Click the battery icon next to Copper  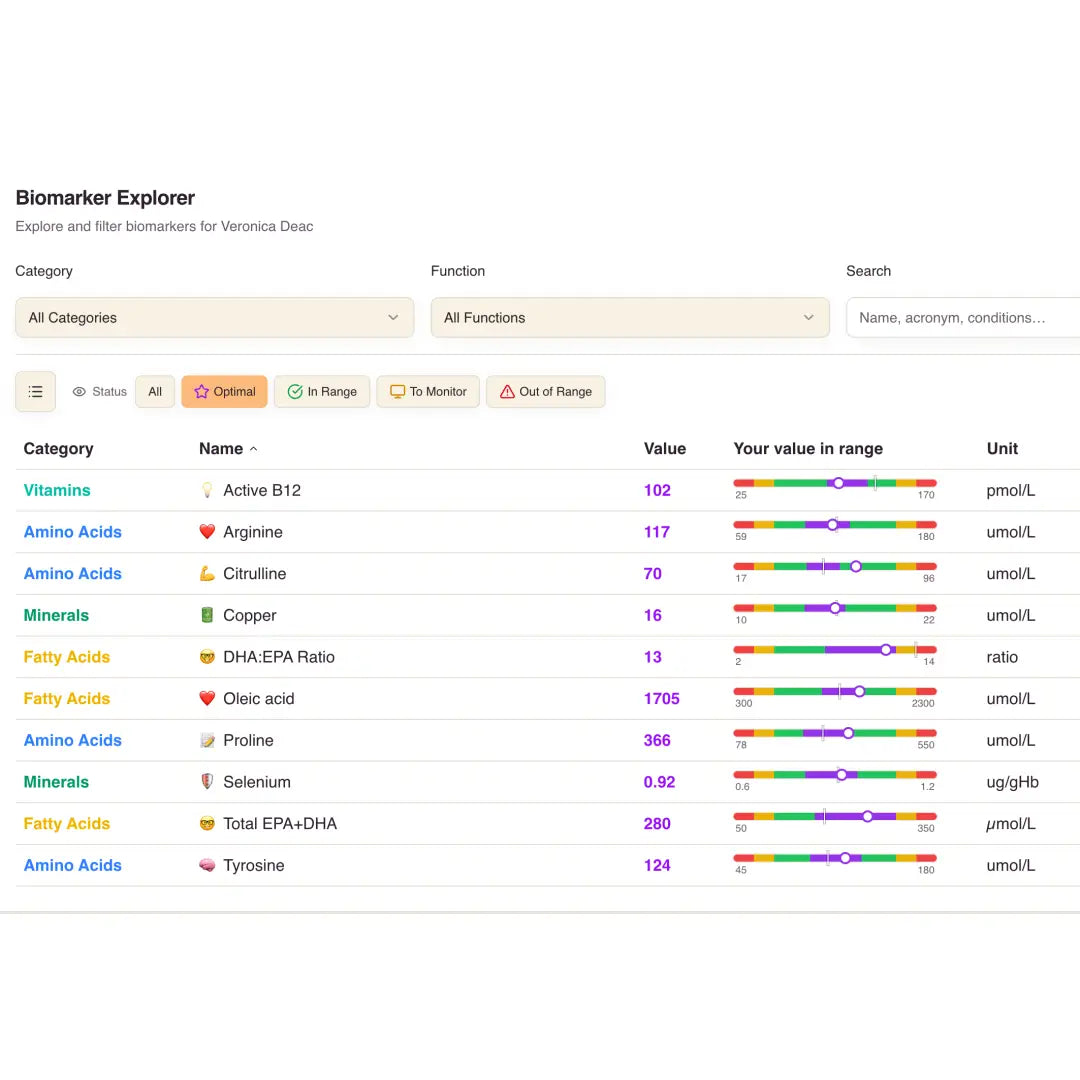click(x=207, y=615)
